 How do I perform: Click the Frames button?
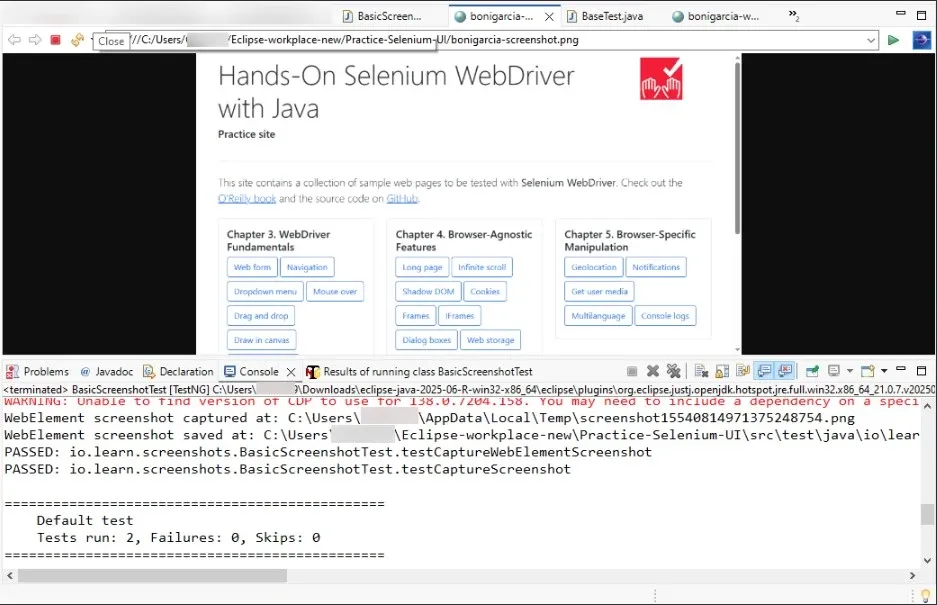[415, 315]
